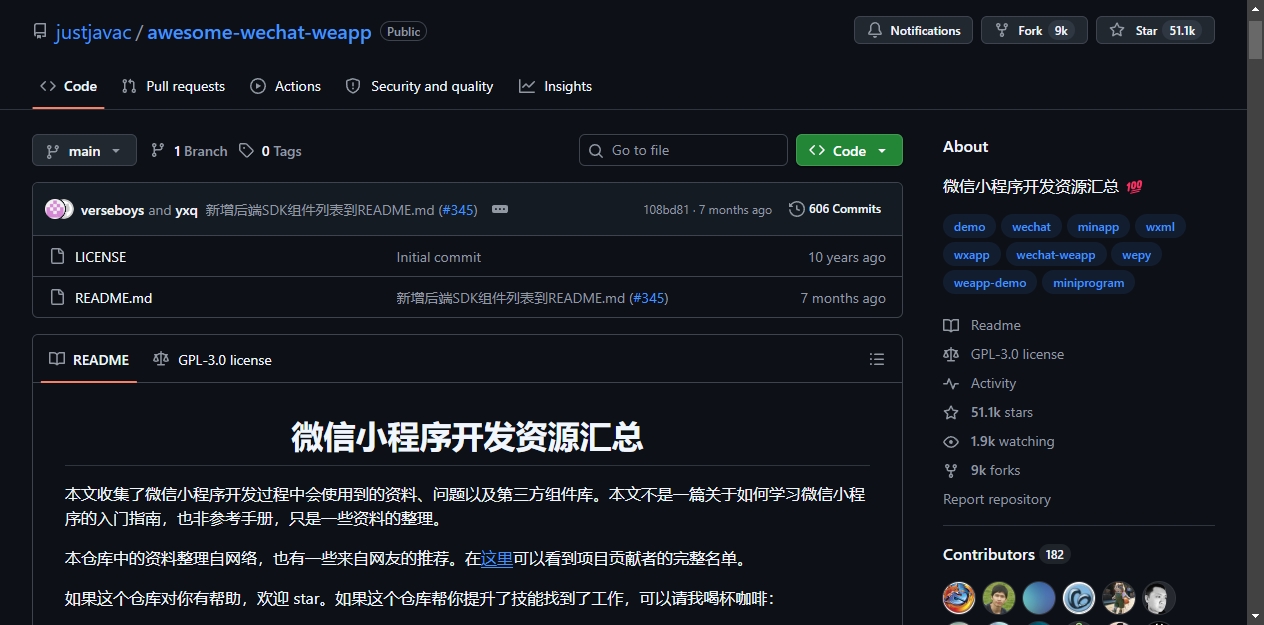View the 0 Tags link

pyautogui.click(x=270, y=150)
